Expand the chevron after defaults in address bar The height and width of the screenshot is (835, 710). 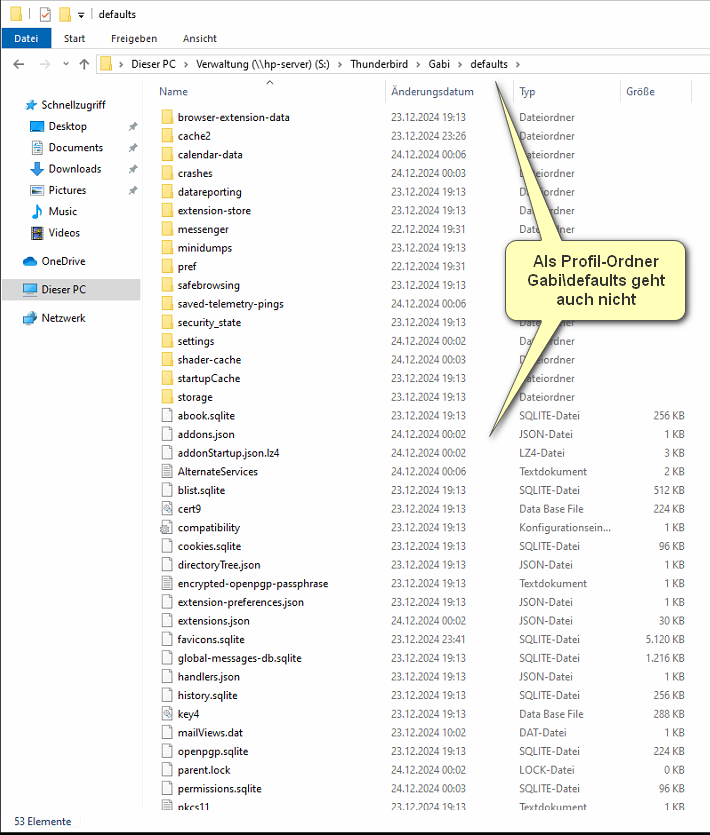[x=517, y=65]
